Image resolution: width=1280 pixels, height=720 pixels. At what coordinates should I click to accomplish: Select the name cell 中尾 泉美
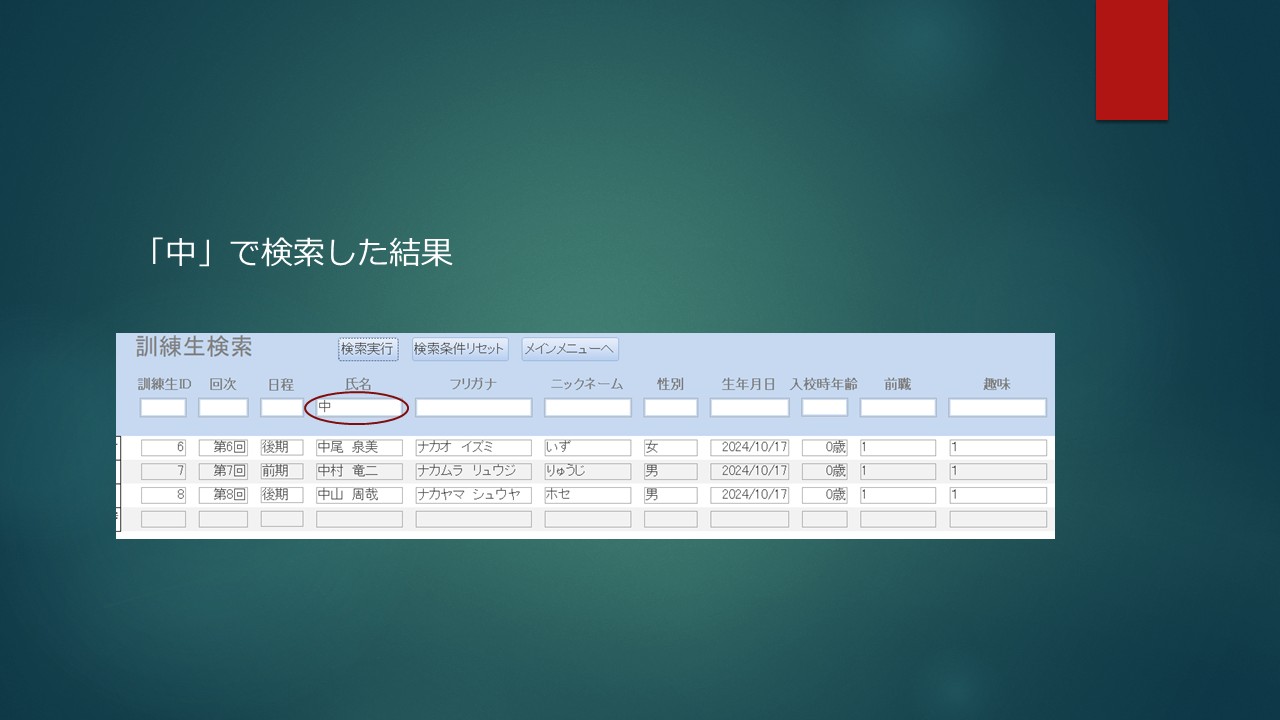359,448
